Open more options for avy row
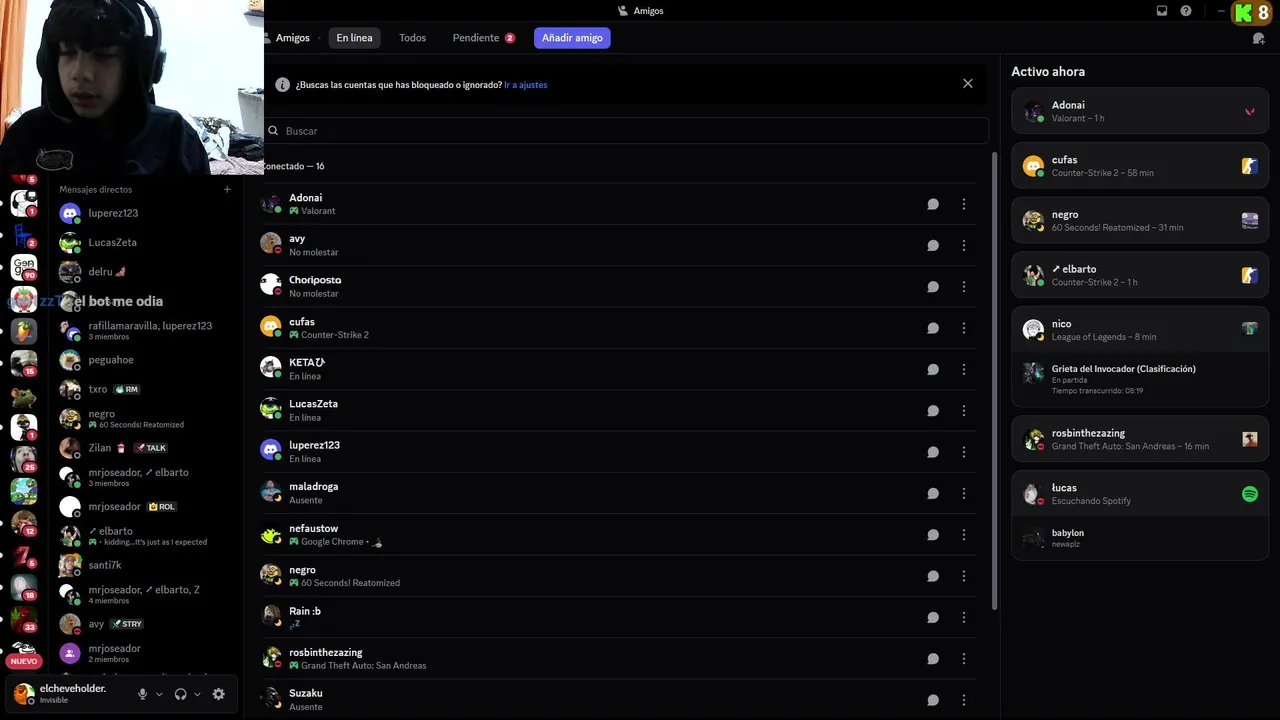 pos(964,245)
